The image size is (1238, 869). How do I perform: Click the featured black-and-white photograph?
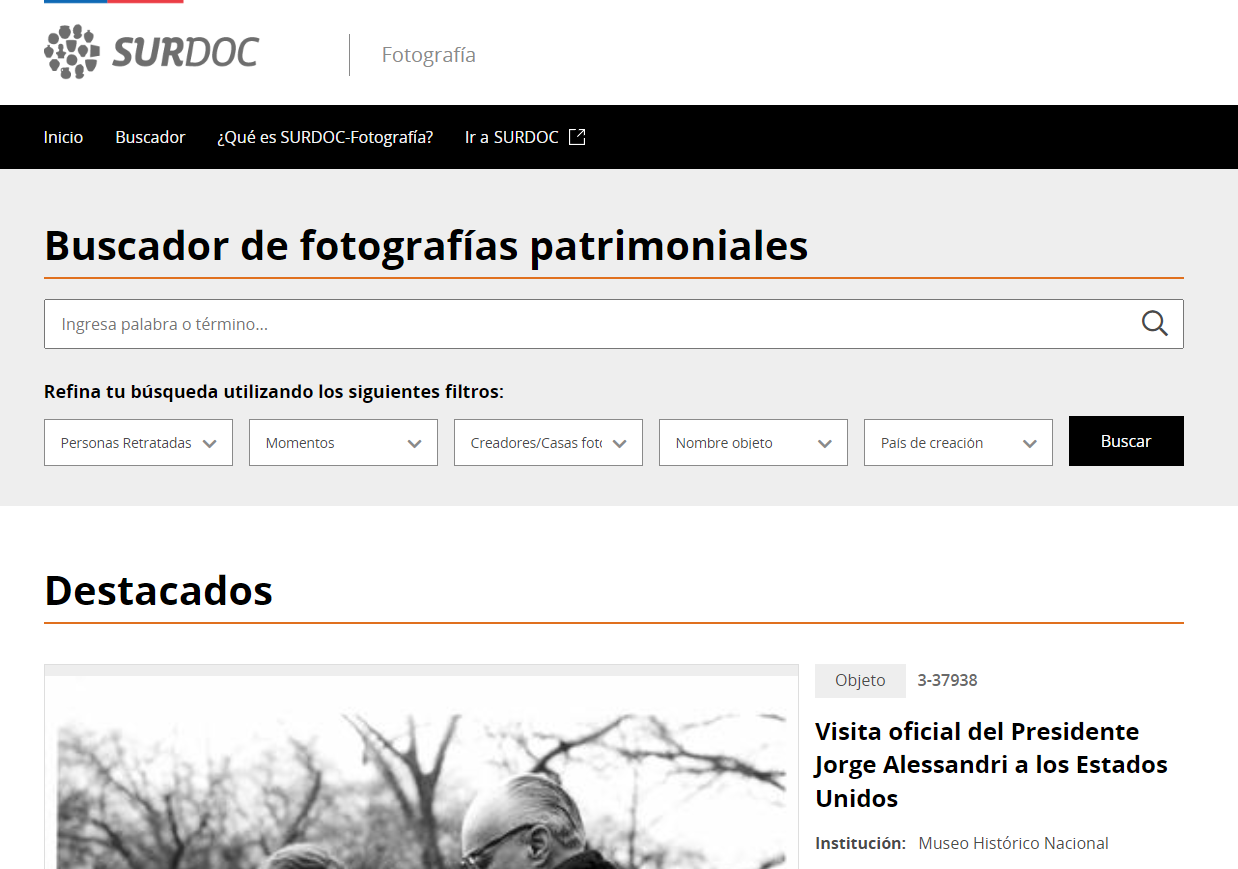tap(420, 780)
